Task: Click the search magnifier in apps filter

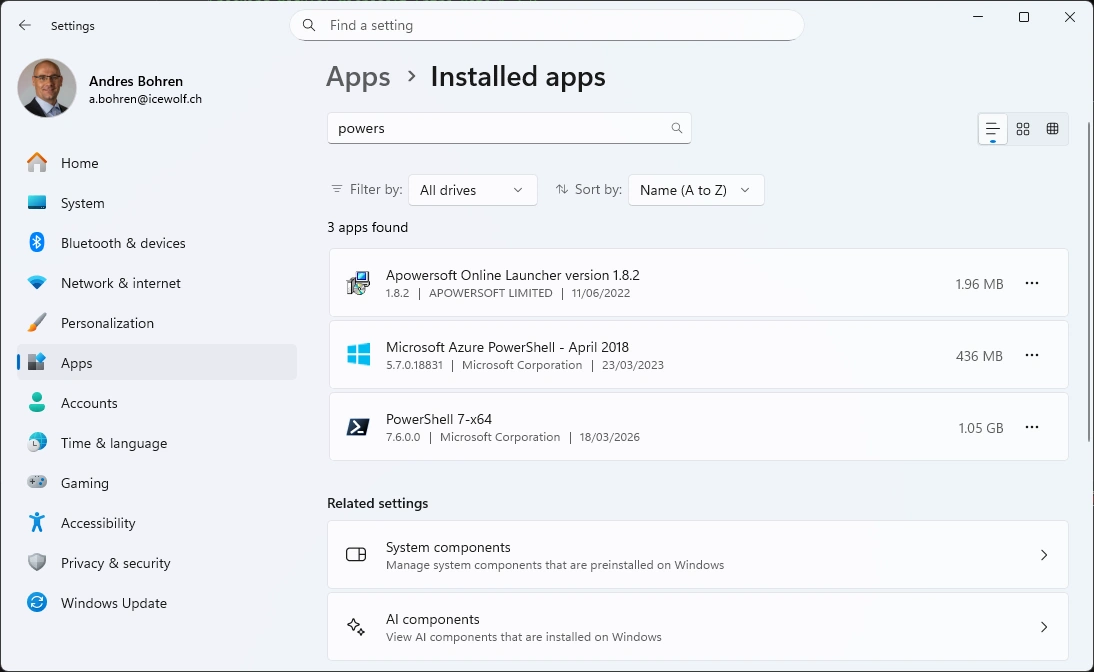Action: click(677, 128)
